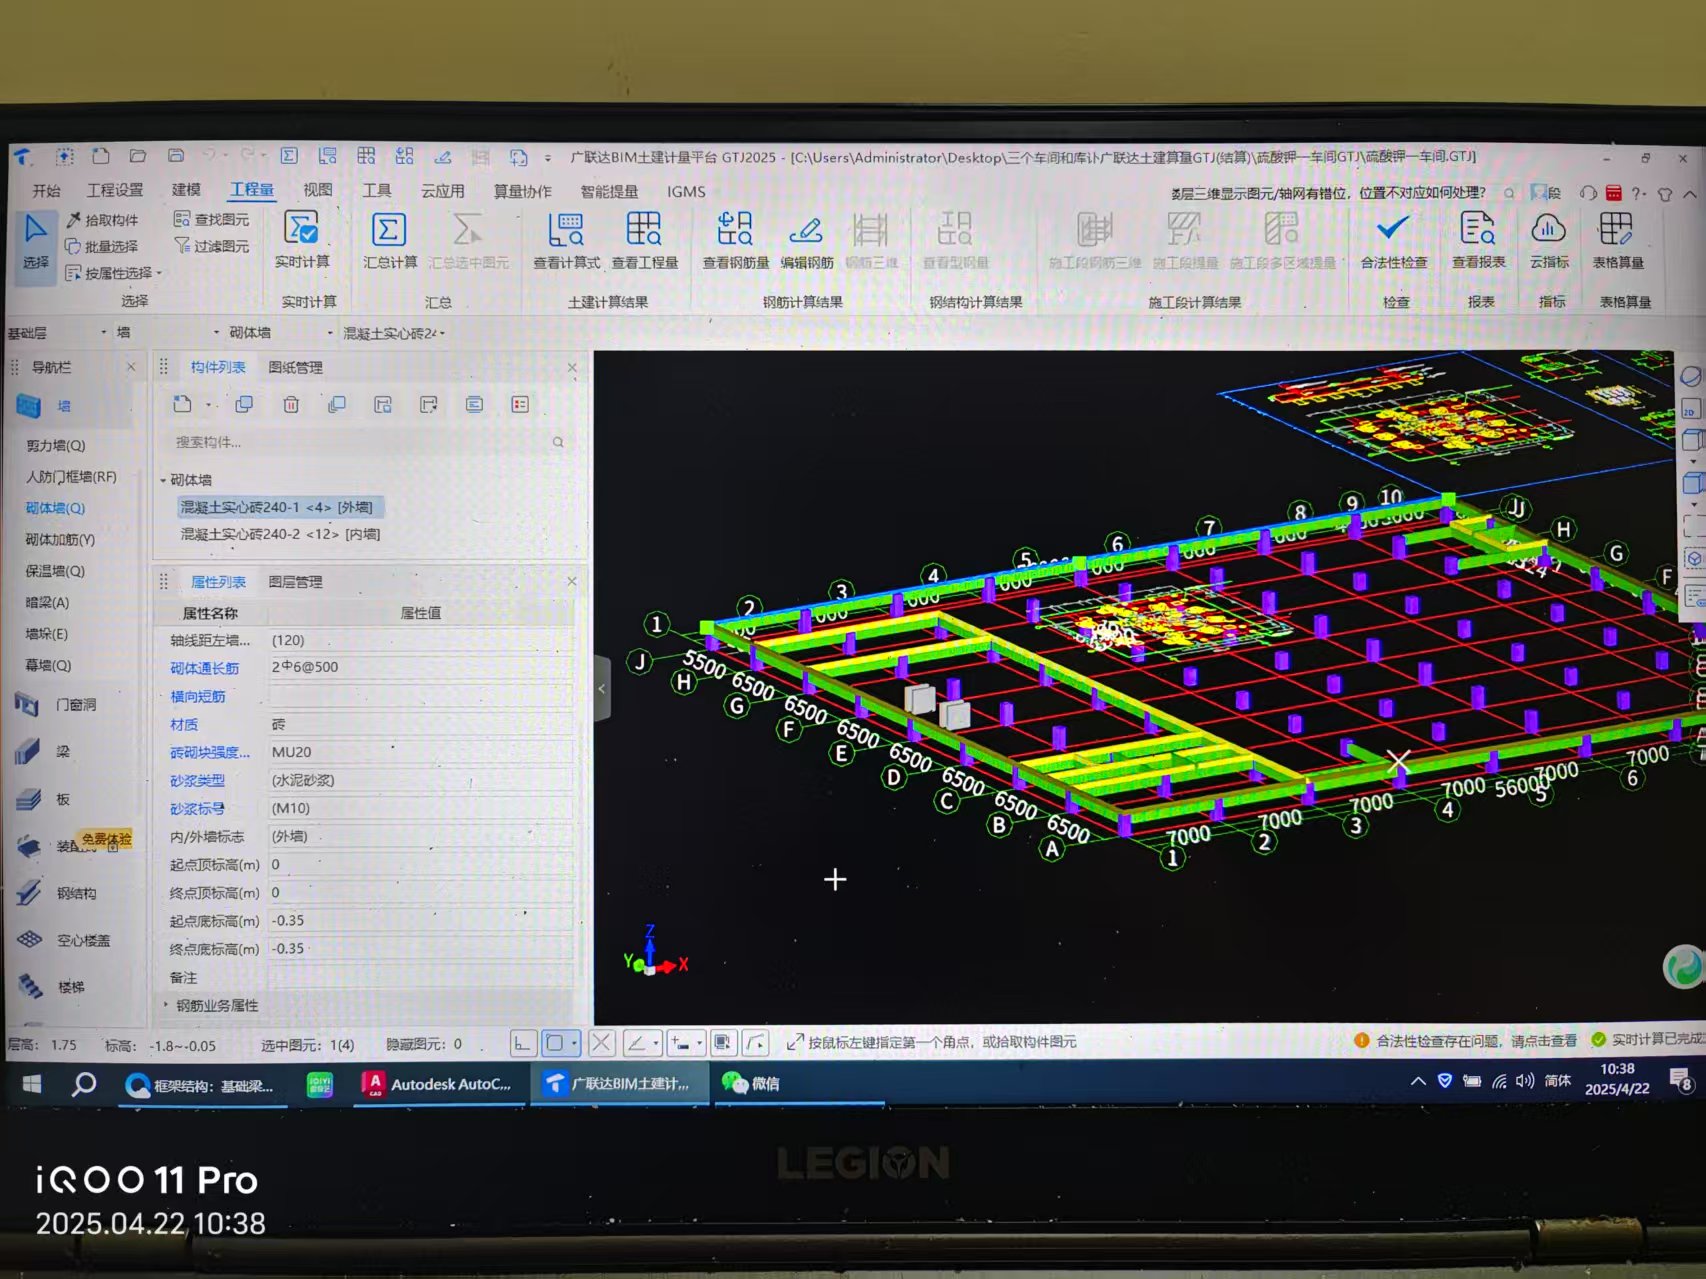The height and width of the screenshot is (1279, 1706).
Task: Click 查找图元 find element tool
Action: click(212, 219)
